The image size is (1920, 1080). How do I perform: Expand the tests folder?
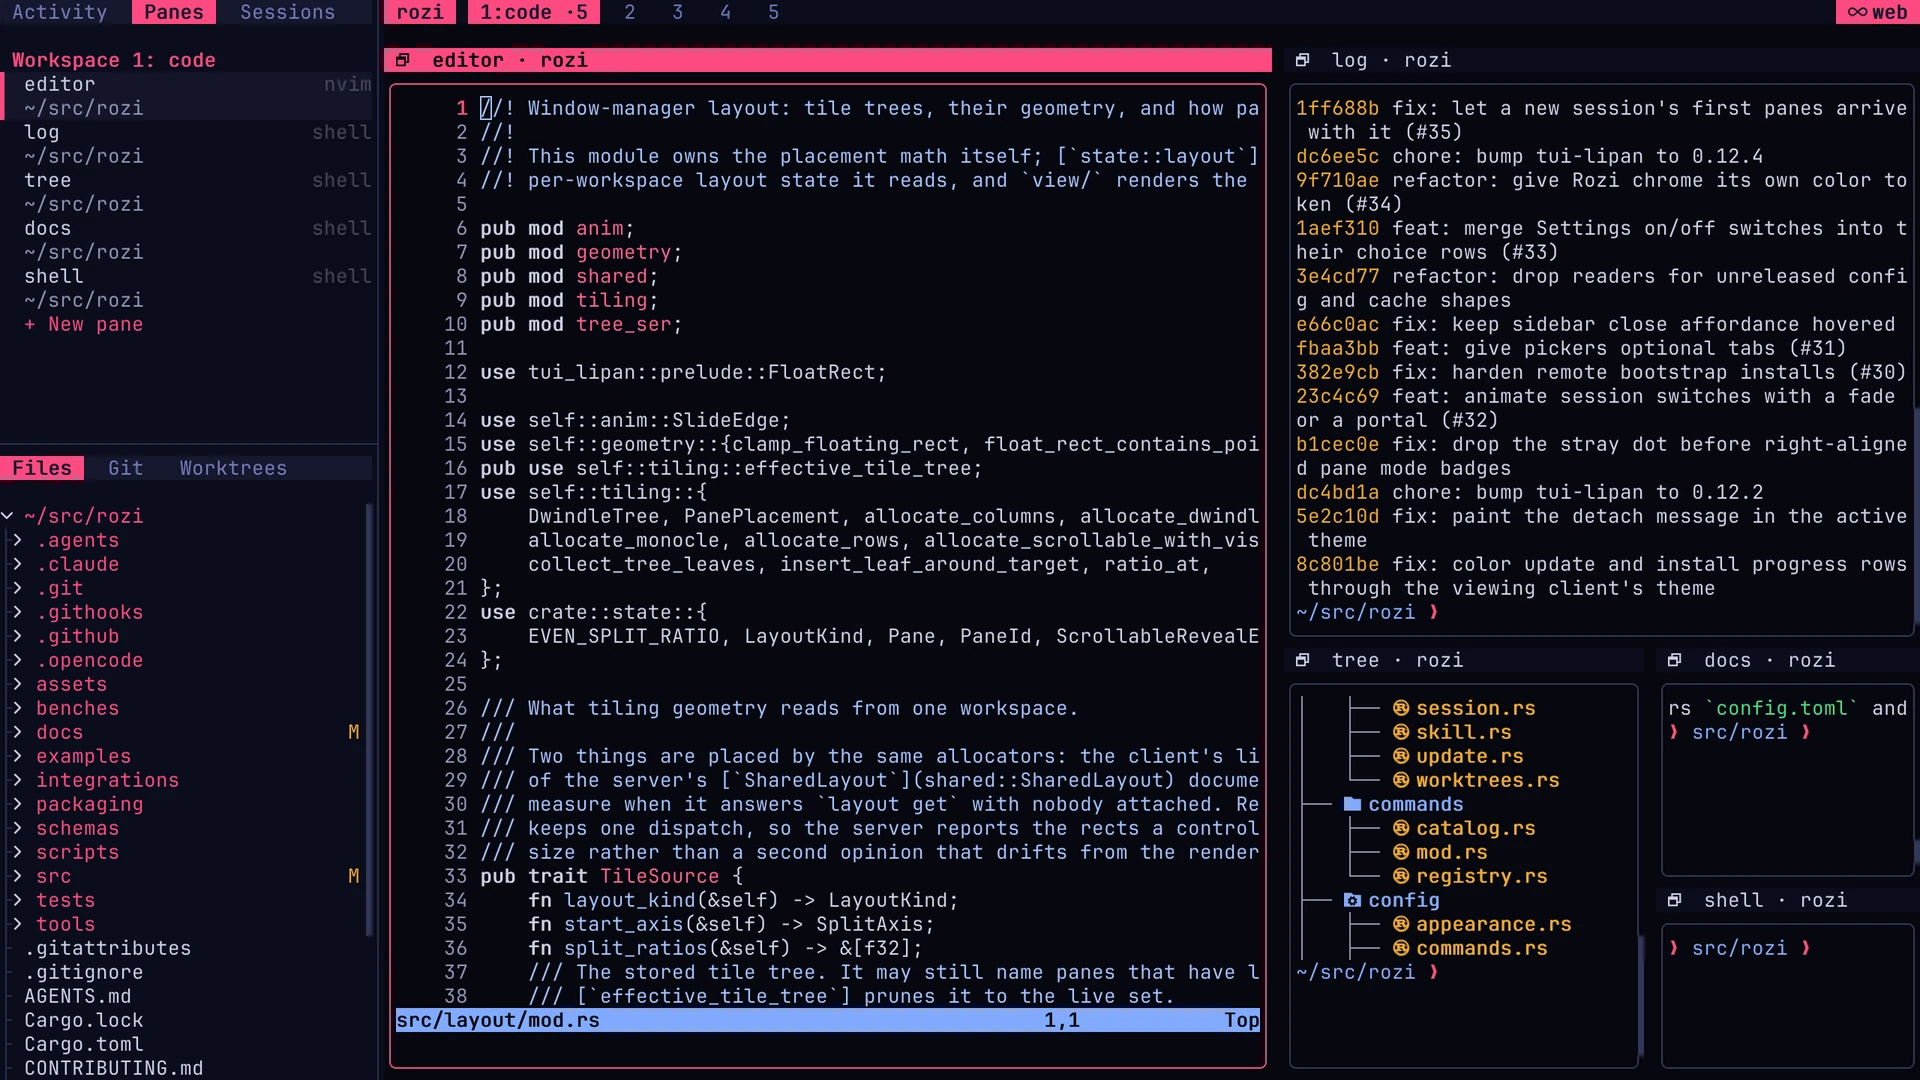tap(17, 900)
